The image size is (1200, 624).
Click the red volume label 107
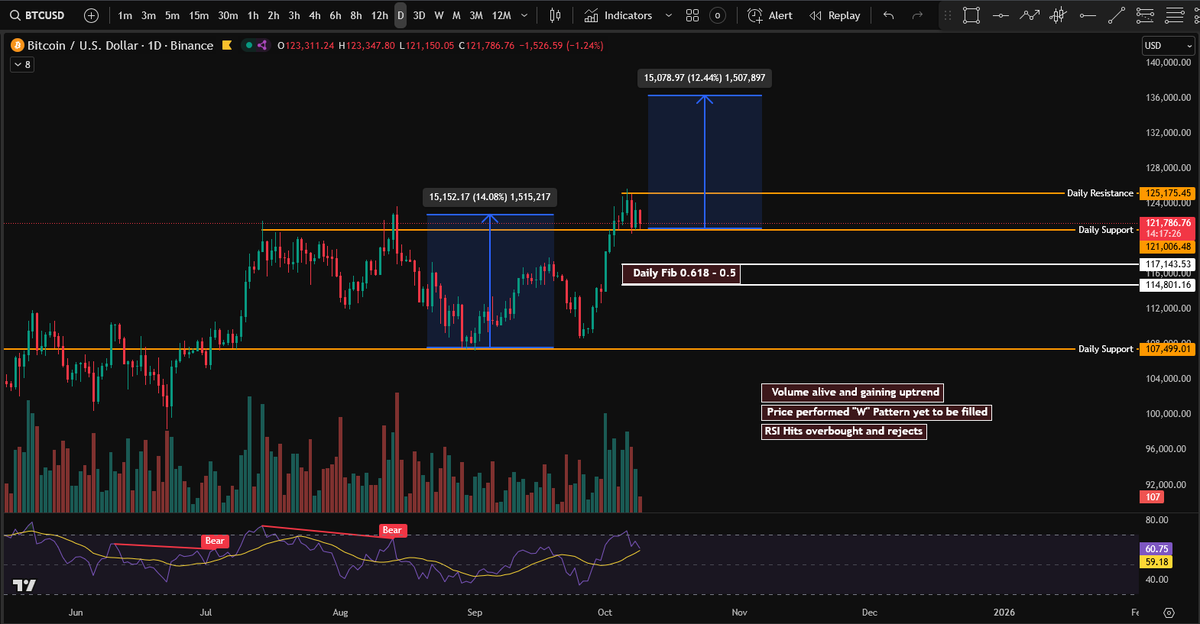[1152, 497]
